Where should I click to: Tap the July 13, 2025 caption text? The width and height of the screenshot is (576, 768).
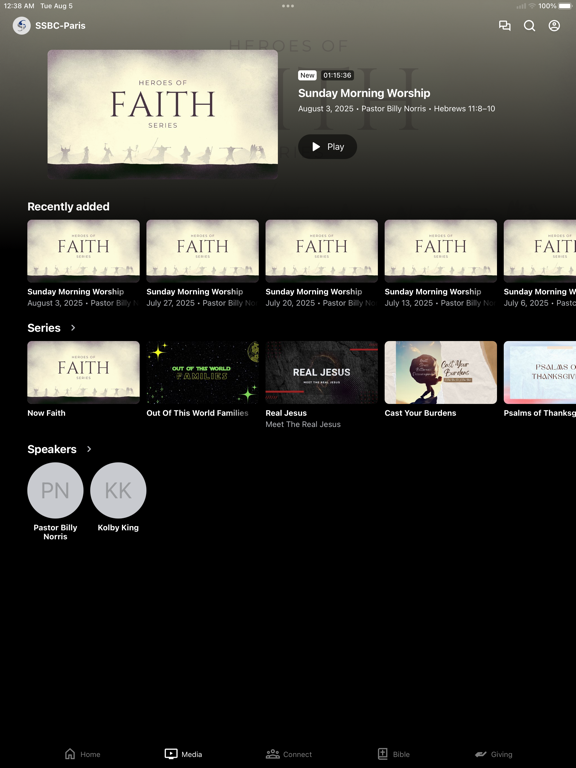coord(440,303)
